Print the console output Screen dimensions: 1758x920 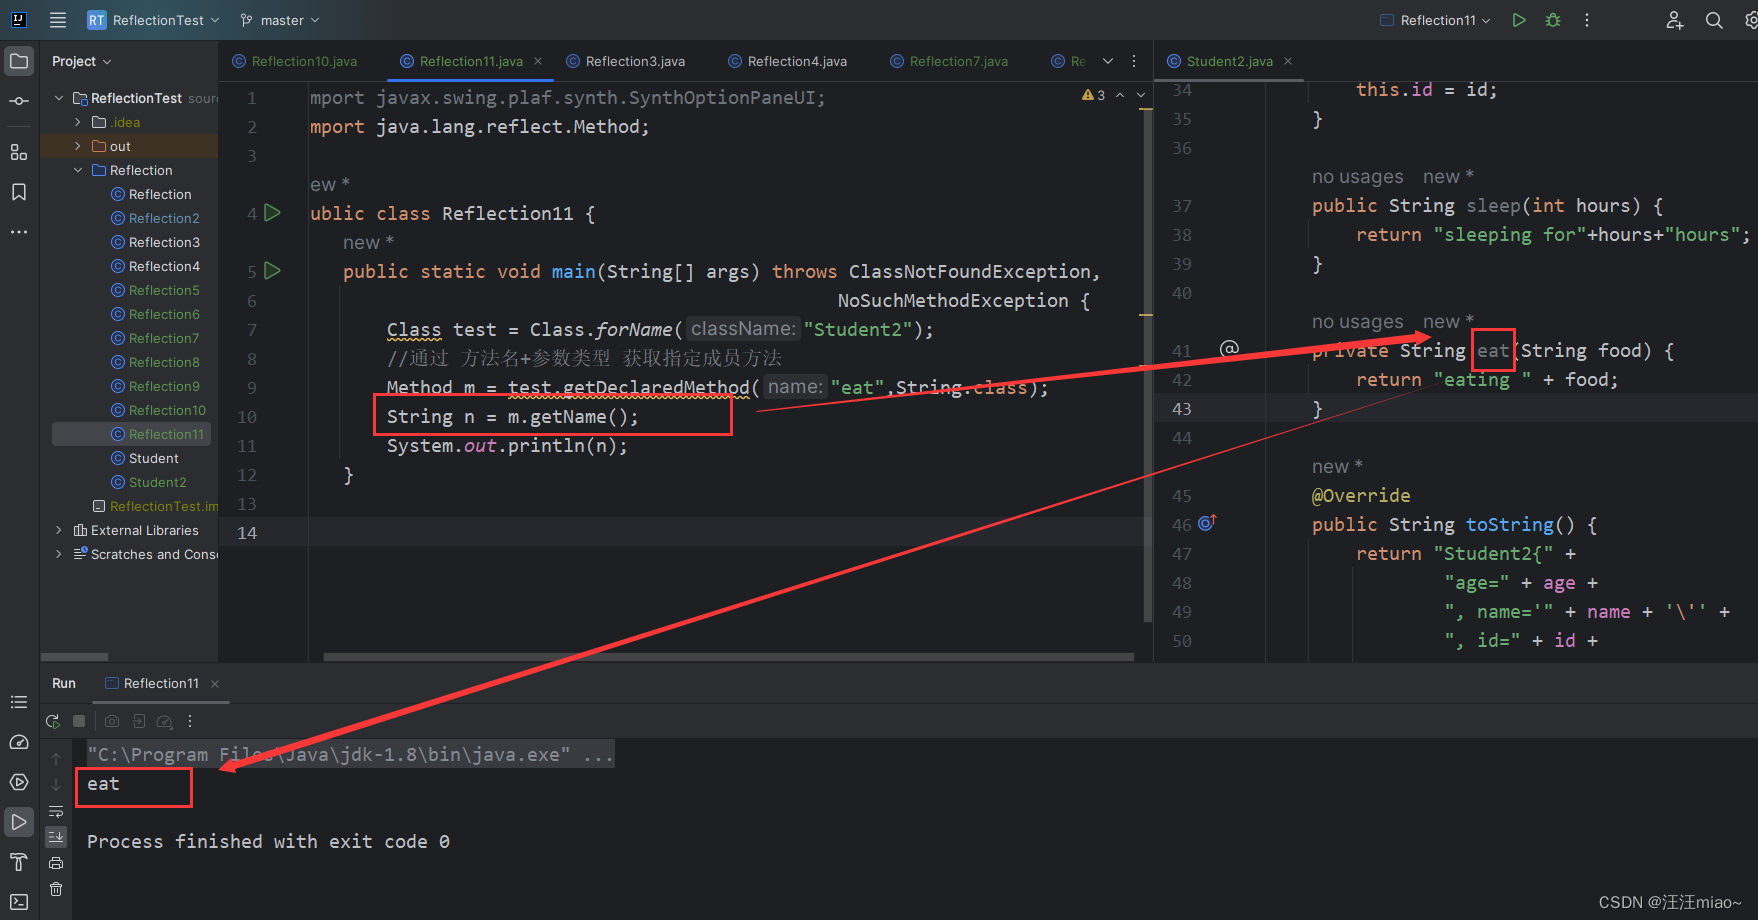click(56, 863)
